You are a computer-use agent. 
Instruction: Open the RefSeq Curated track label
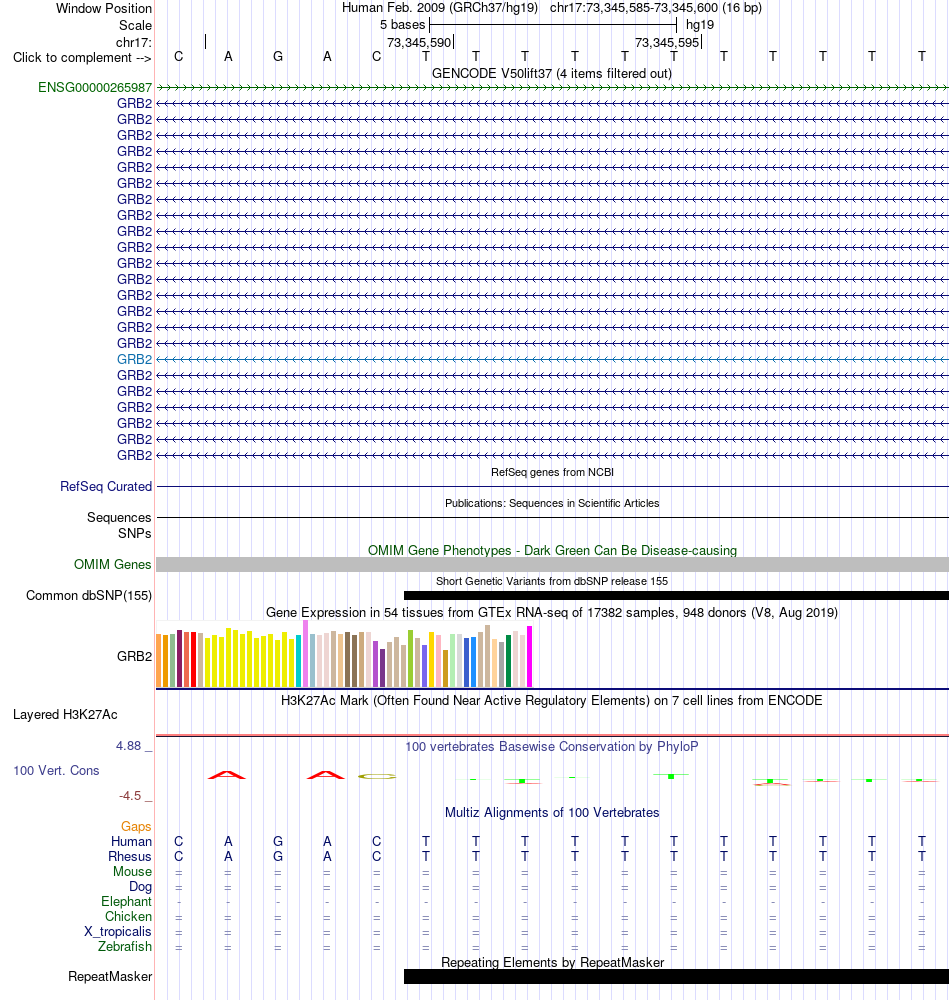pos(106,487)
